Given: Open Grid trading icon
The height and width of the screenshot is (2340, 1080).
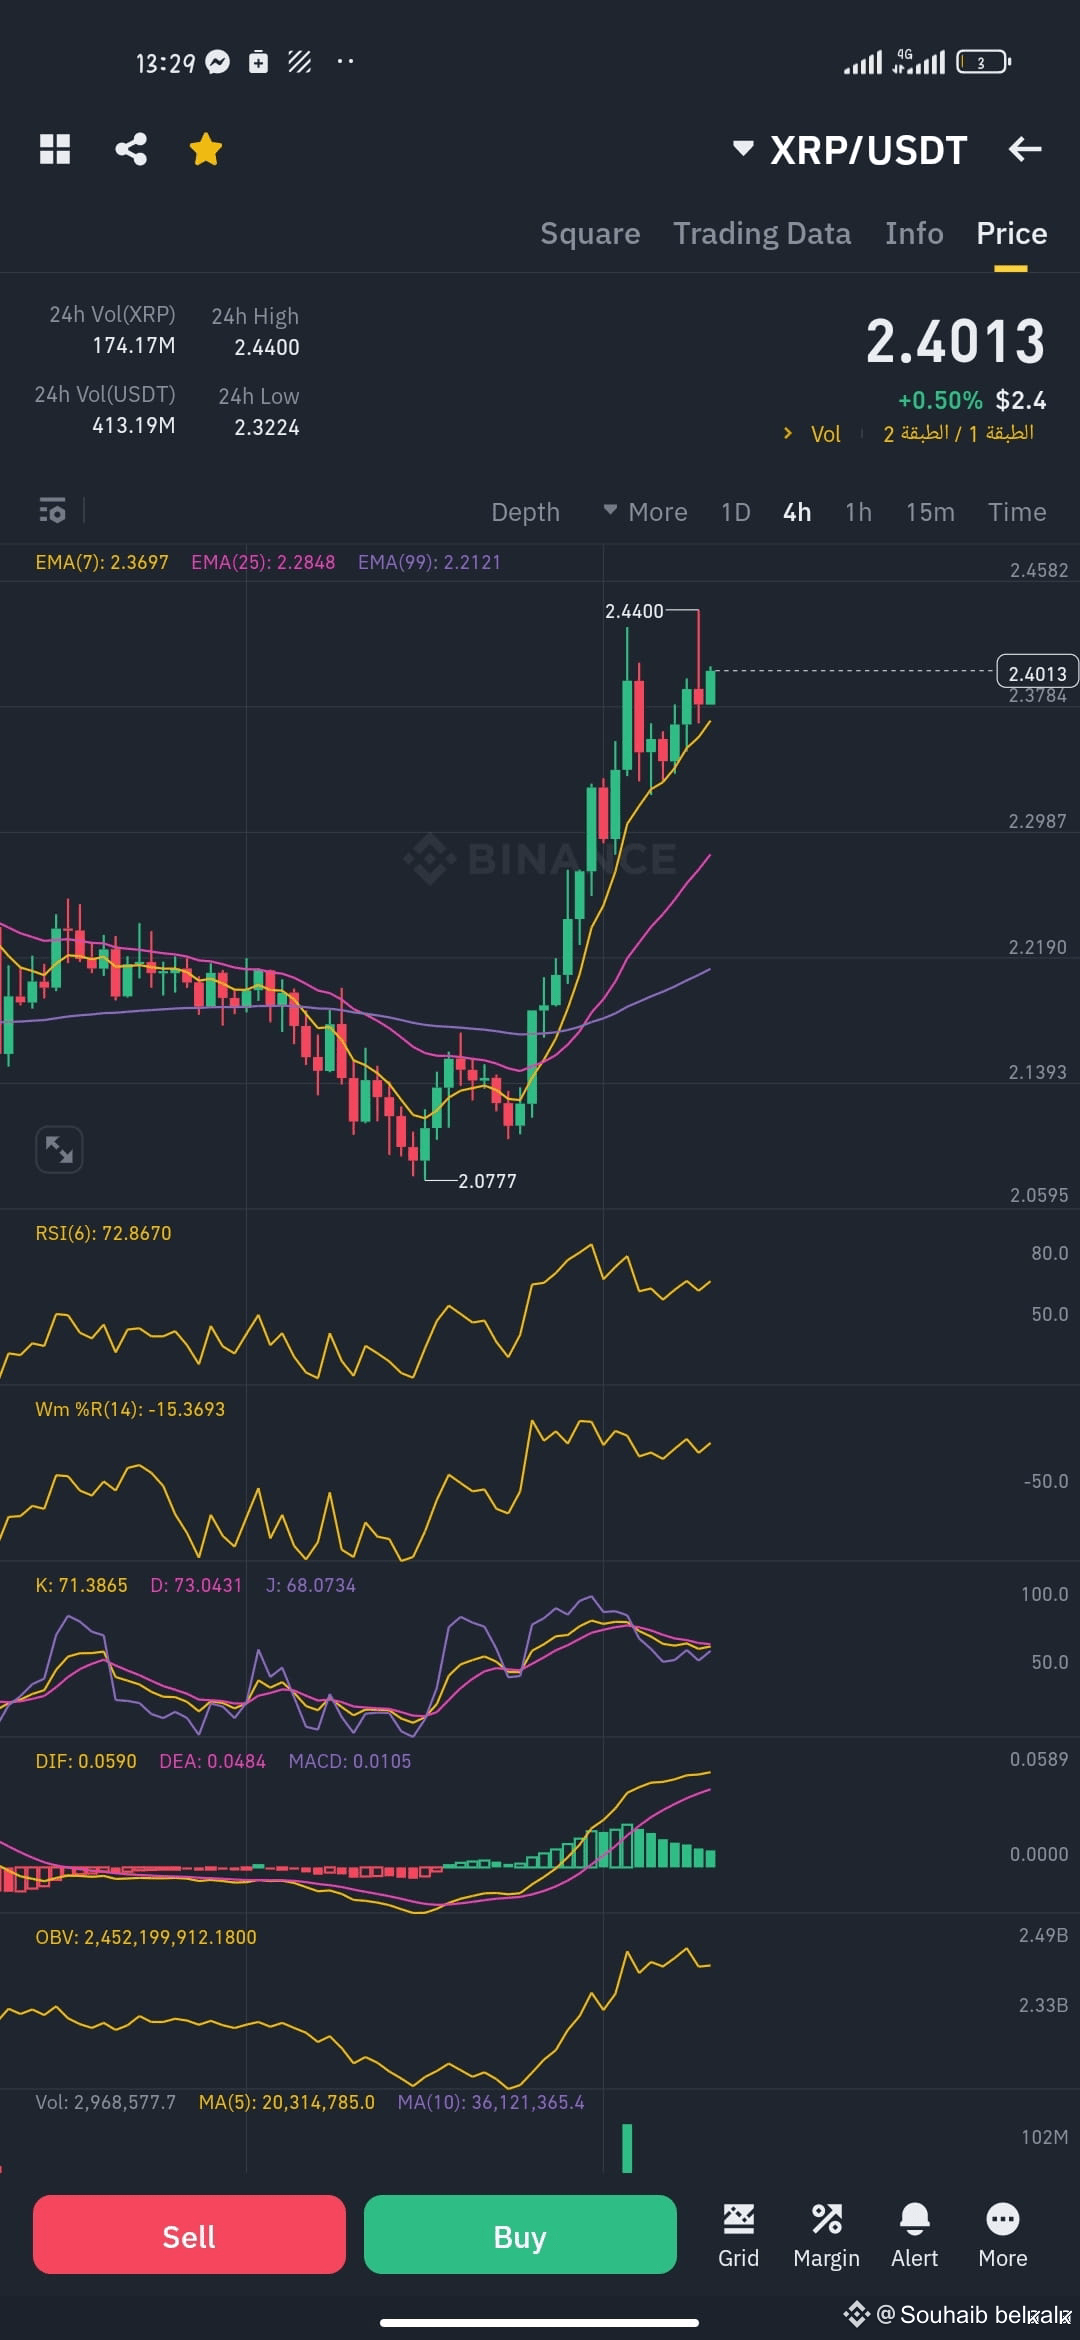Looking at the screenshot, I should [738, 2237].
